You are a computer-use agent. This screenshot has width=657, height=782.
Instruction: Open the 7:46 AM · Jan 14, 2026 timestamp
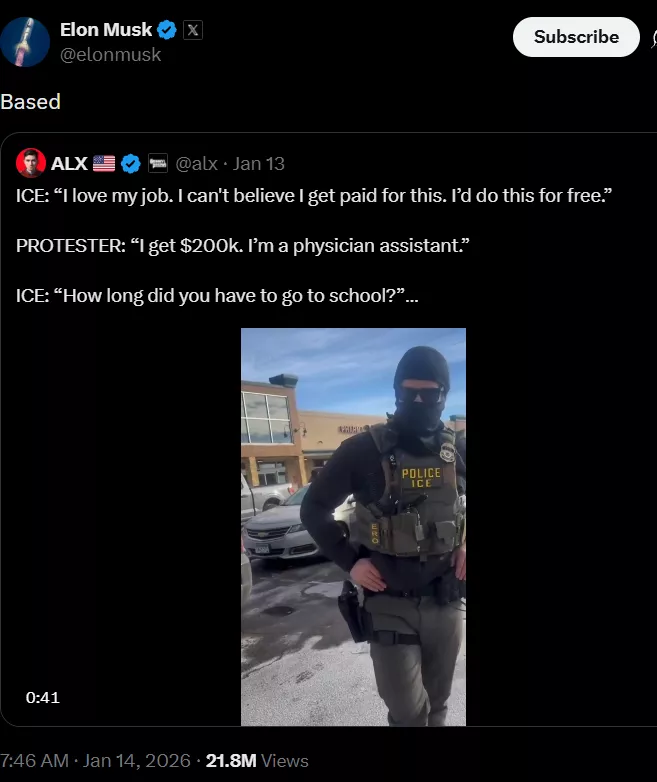[95, 761]
